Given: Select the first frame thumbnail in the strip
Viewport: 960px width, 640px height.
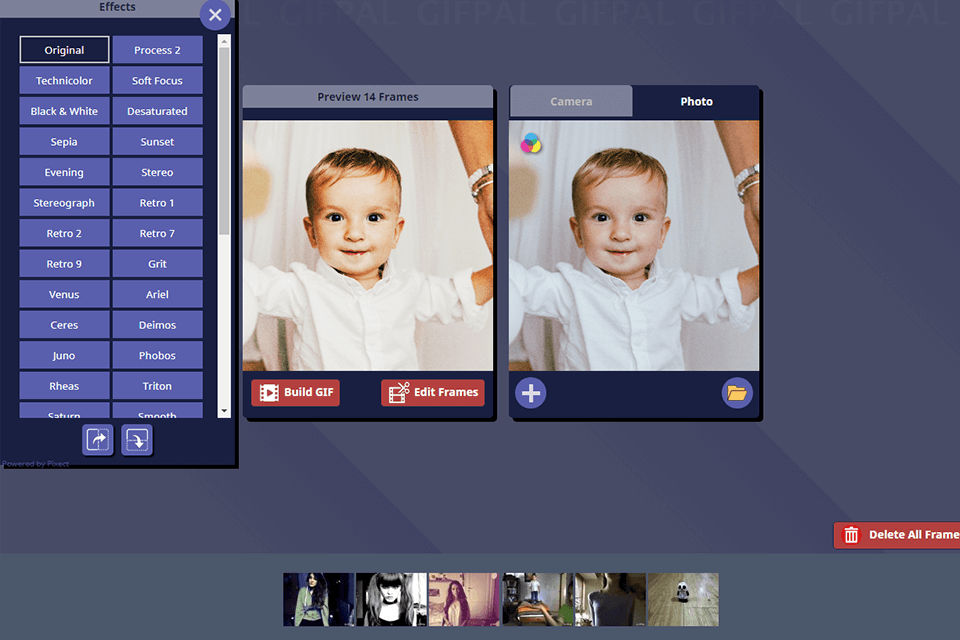Looking at the screenshot, I should tap(318, 599).
